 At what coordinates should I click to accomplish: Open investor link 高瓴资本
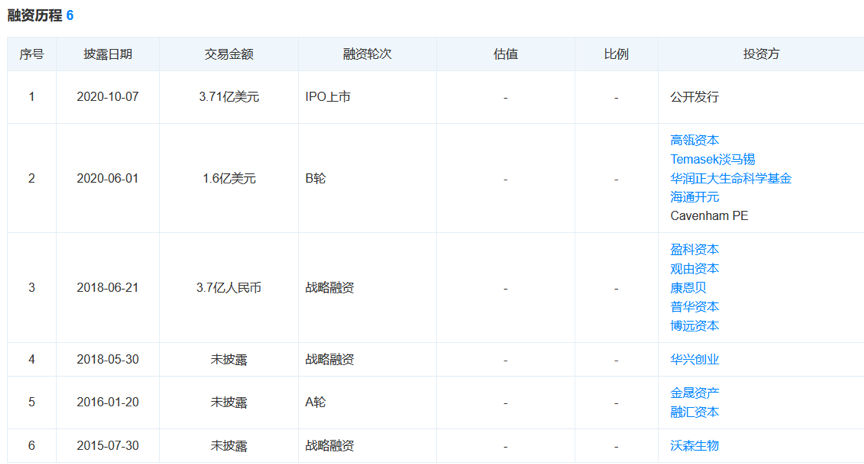(x=694, y=140)
